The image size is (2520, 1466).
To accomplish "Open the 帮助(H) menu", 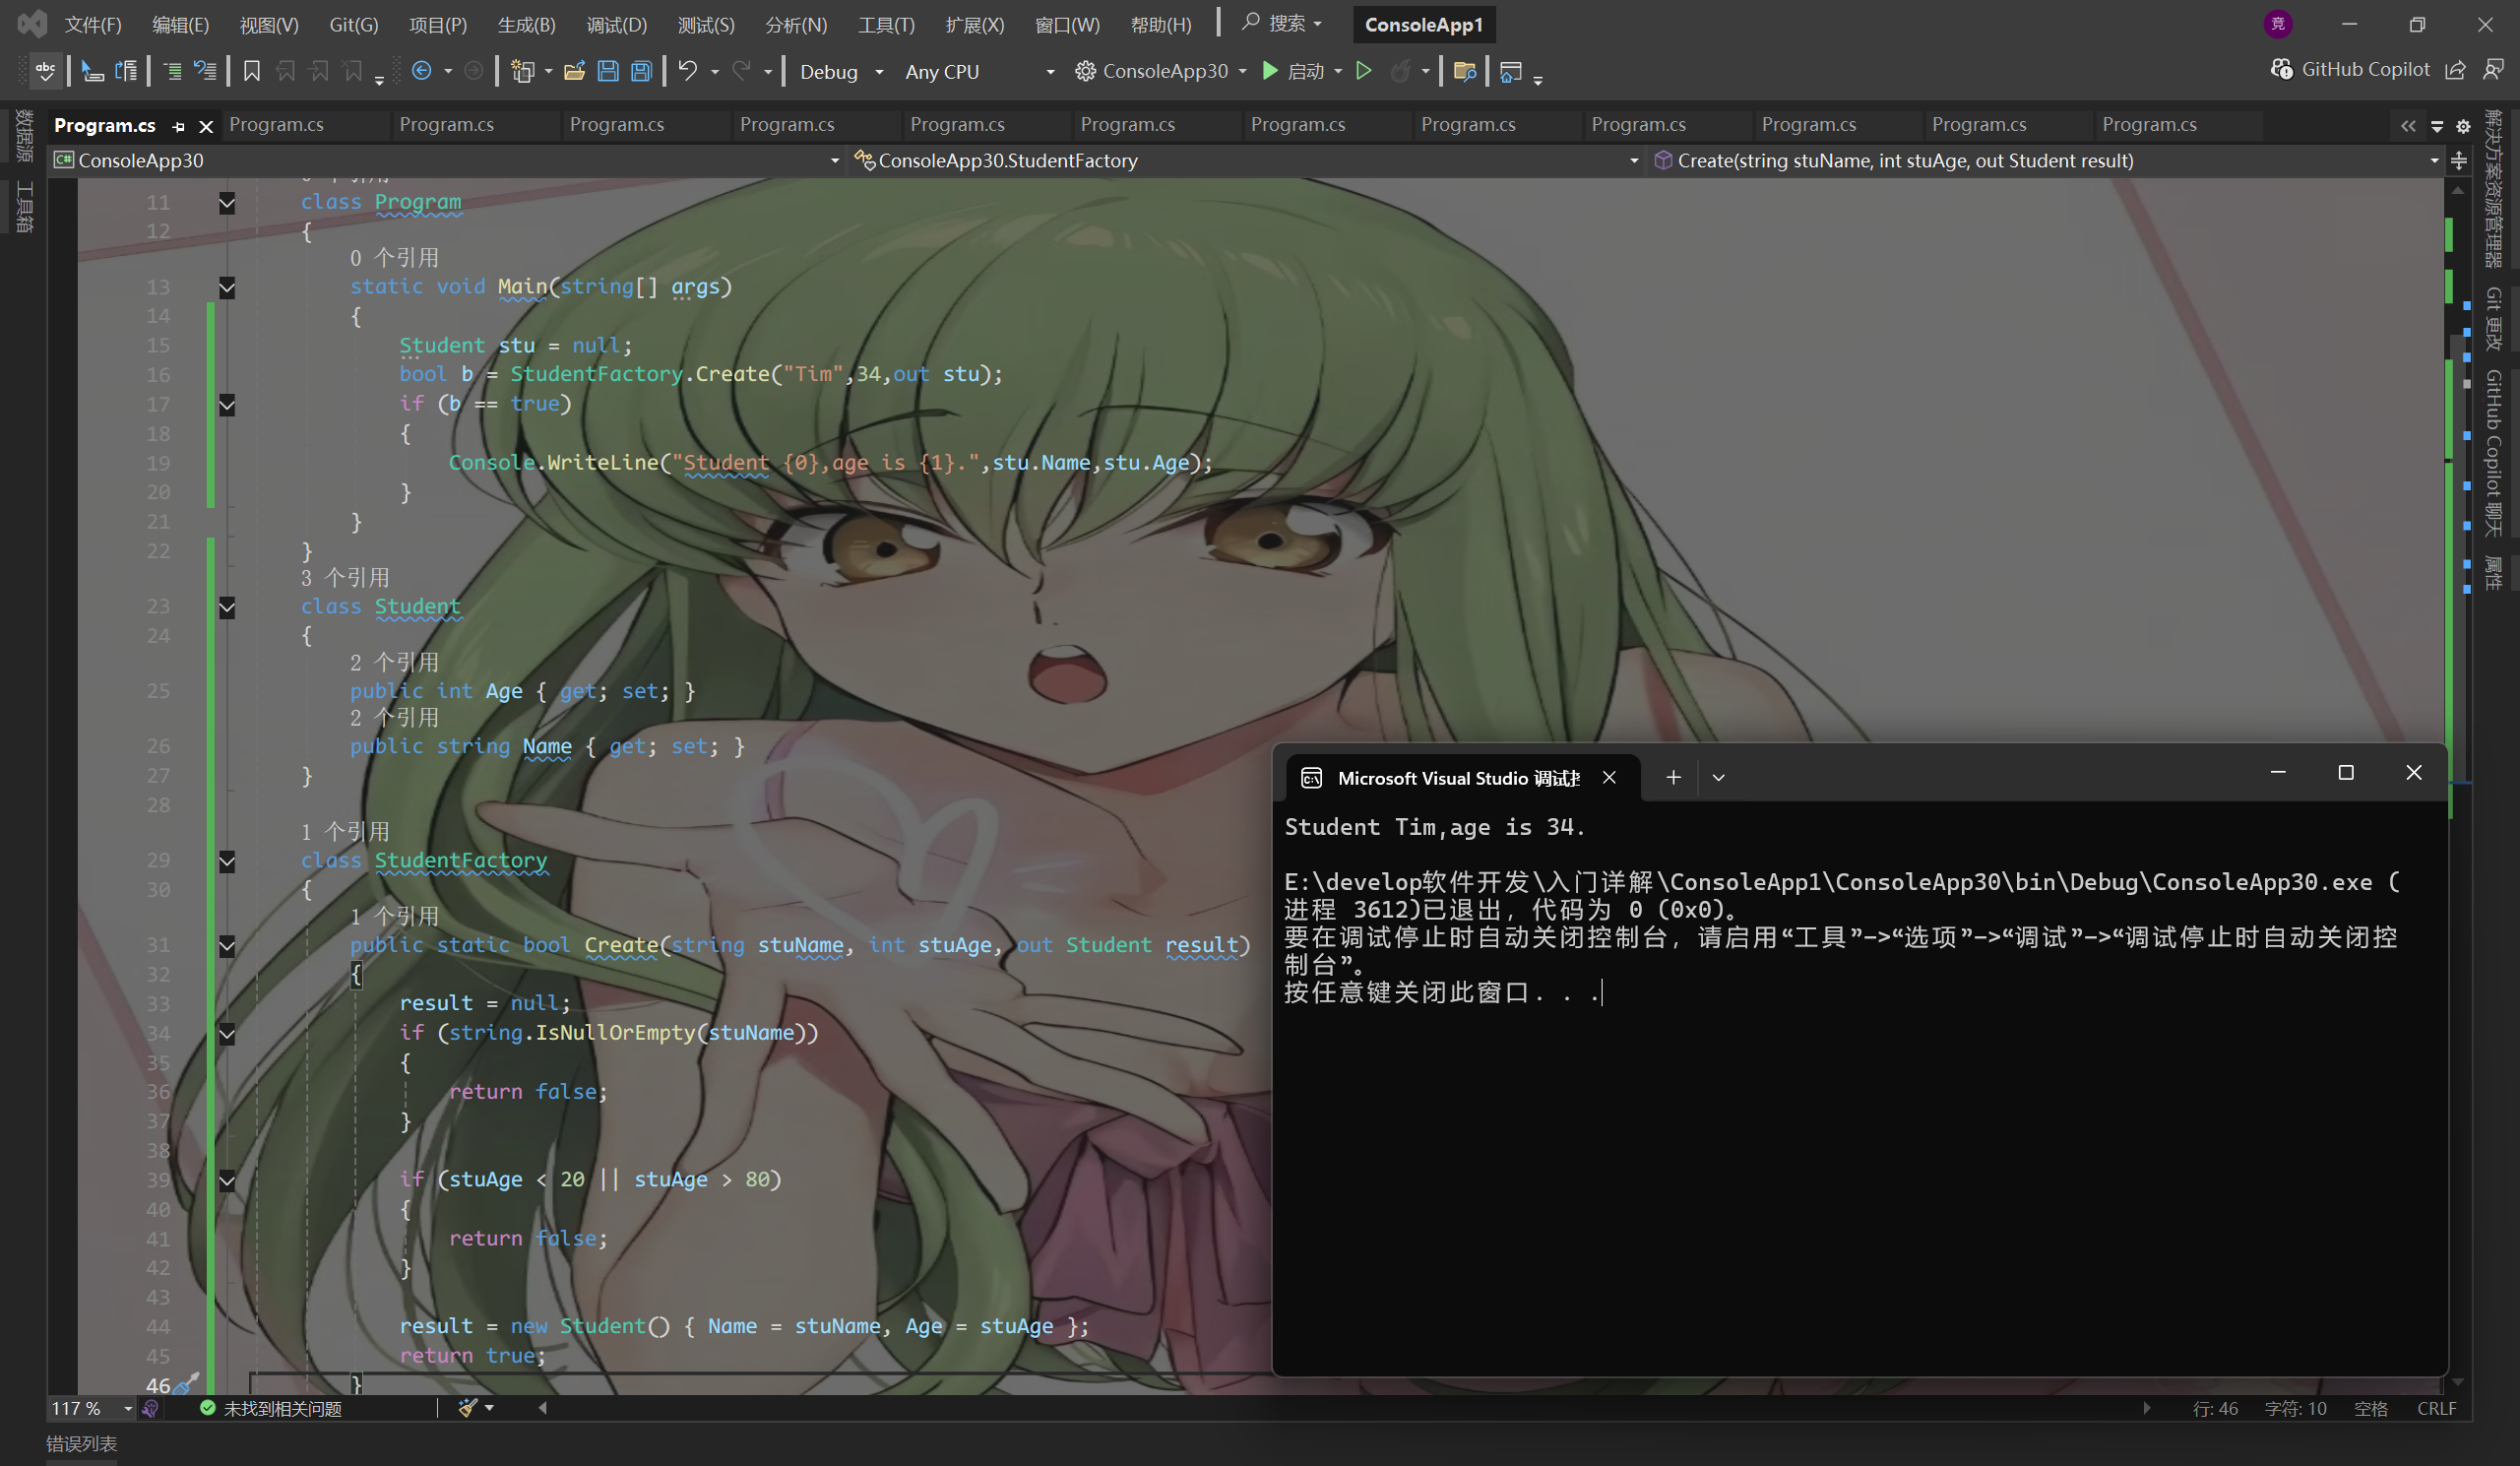I will [x=1160, y=25].
